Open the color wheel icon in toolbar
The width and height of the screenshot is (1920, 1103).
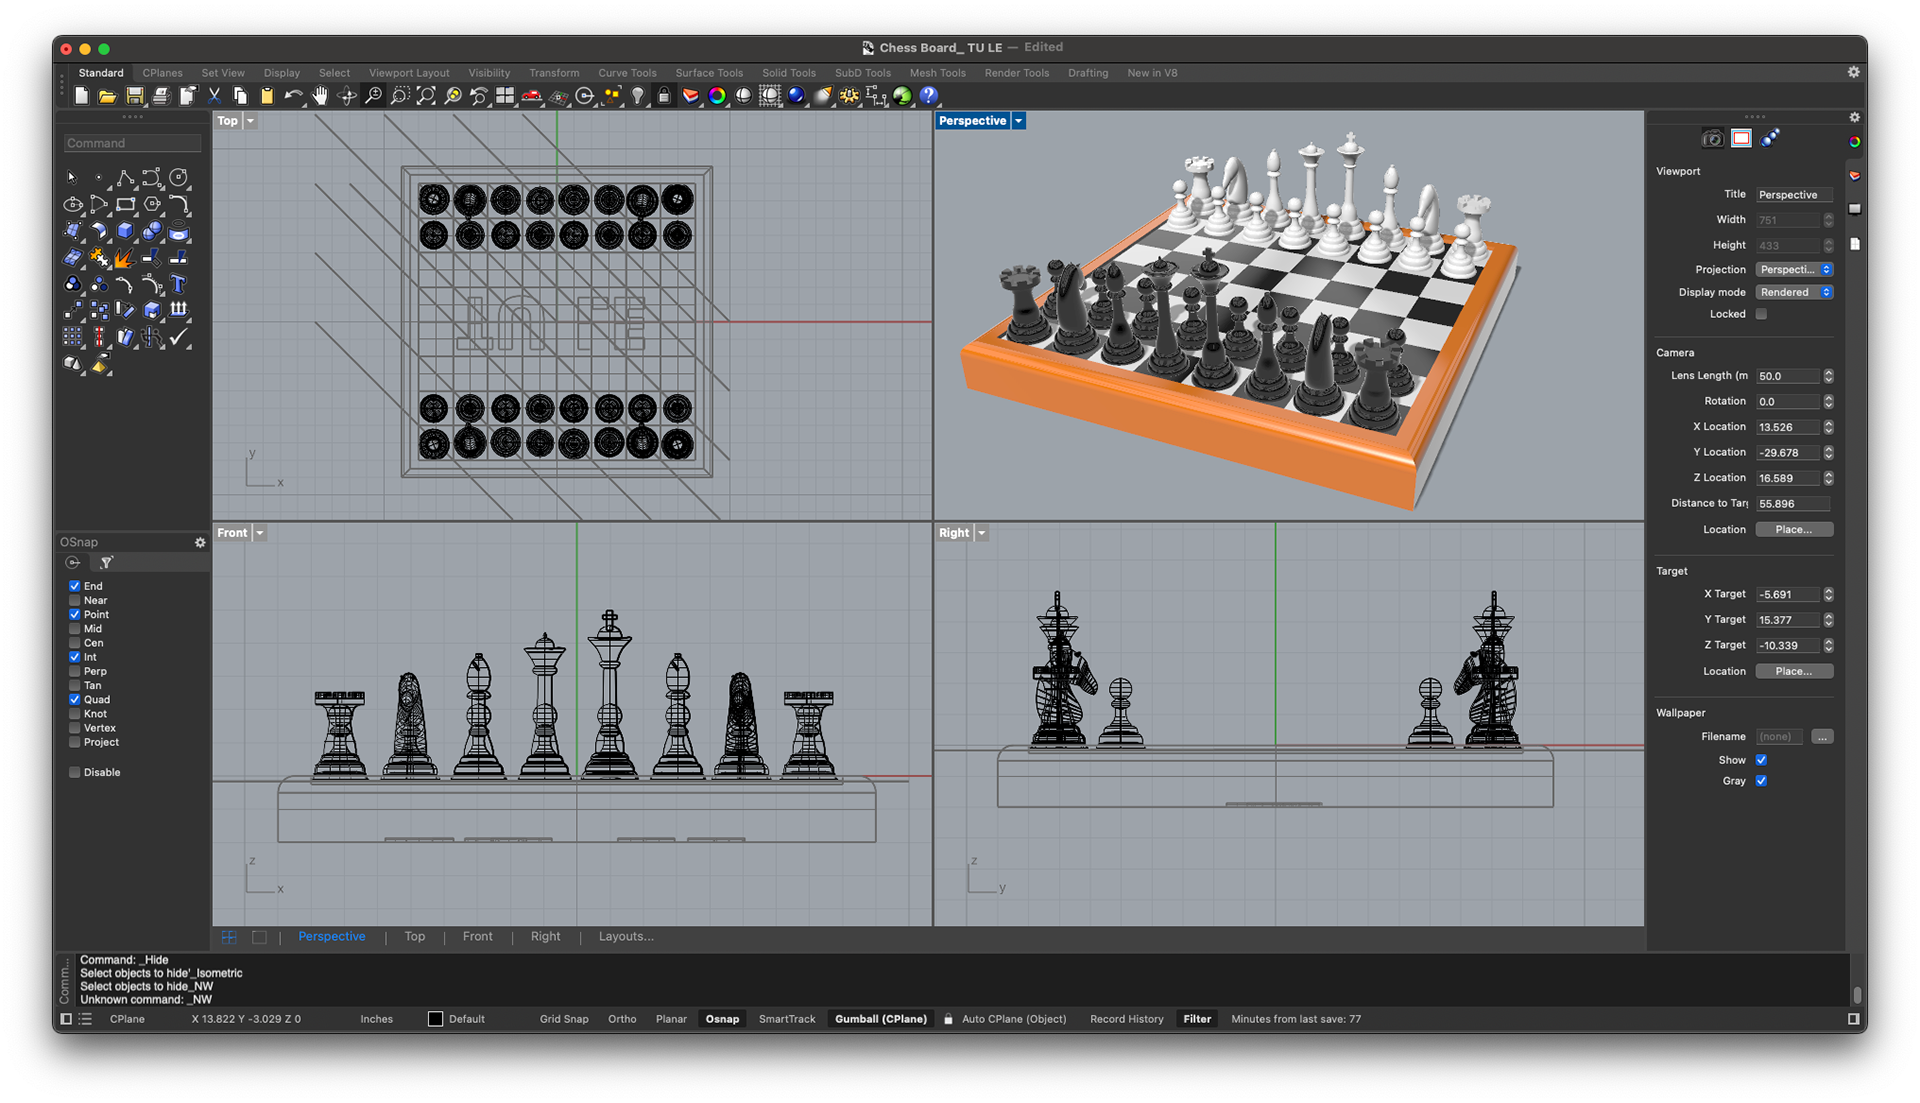tap(717, 96)
